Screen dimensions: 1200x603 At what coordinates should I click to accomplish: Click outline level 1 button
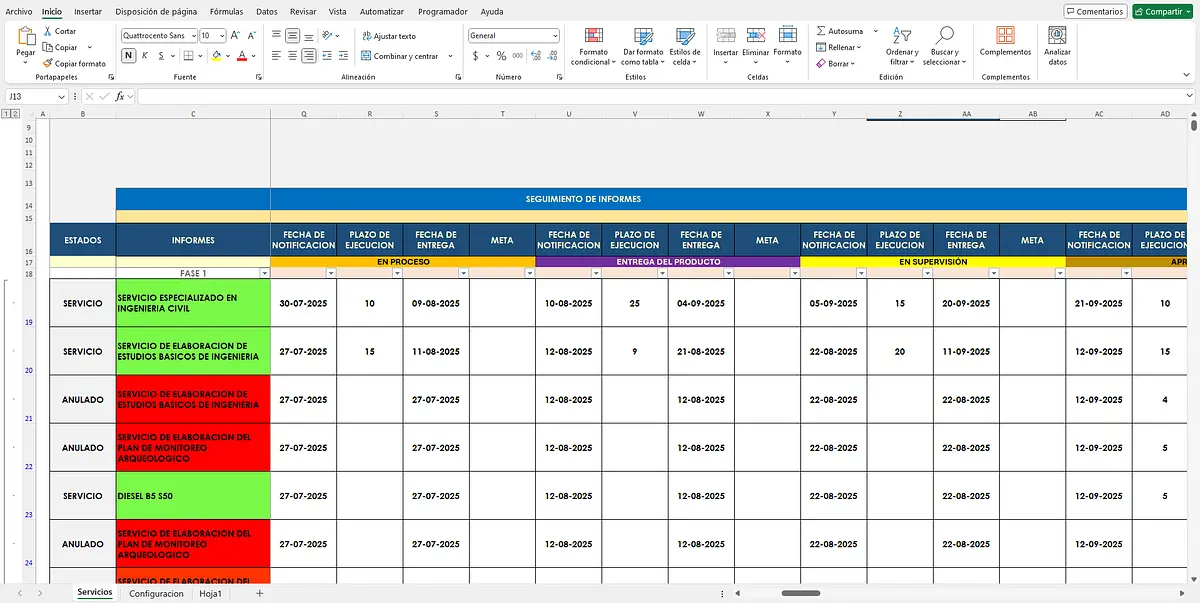(x=5, y=114)
